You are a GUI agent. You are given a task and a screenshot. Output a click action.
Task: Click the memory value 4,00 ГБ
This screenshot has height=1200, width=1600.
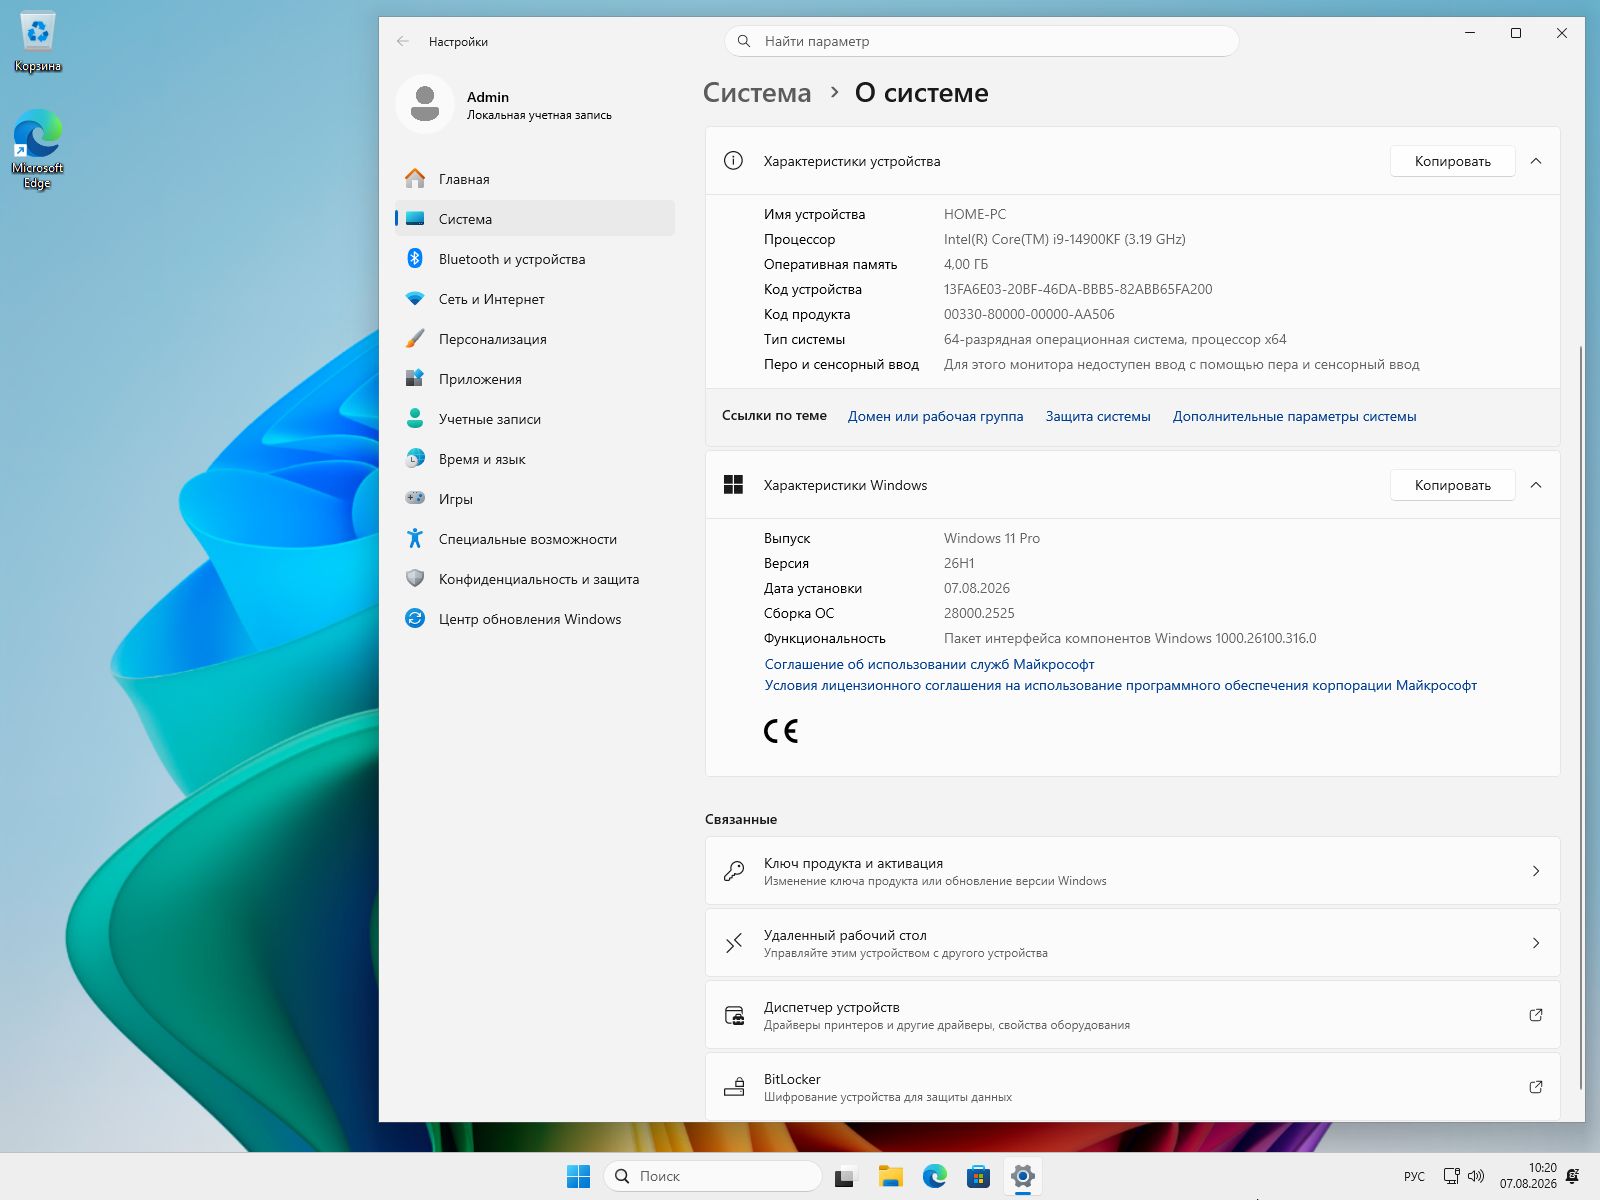(966, 264)
